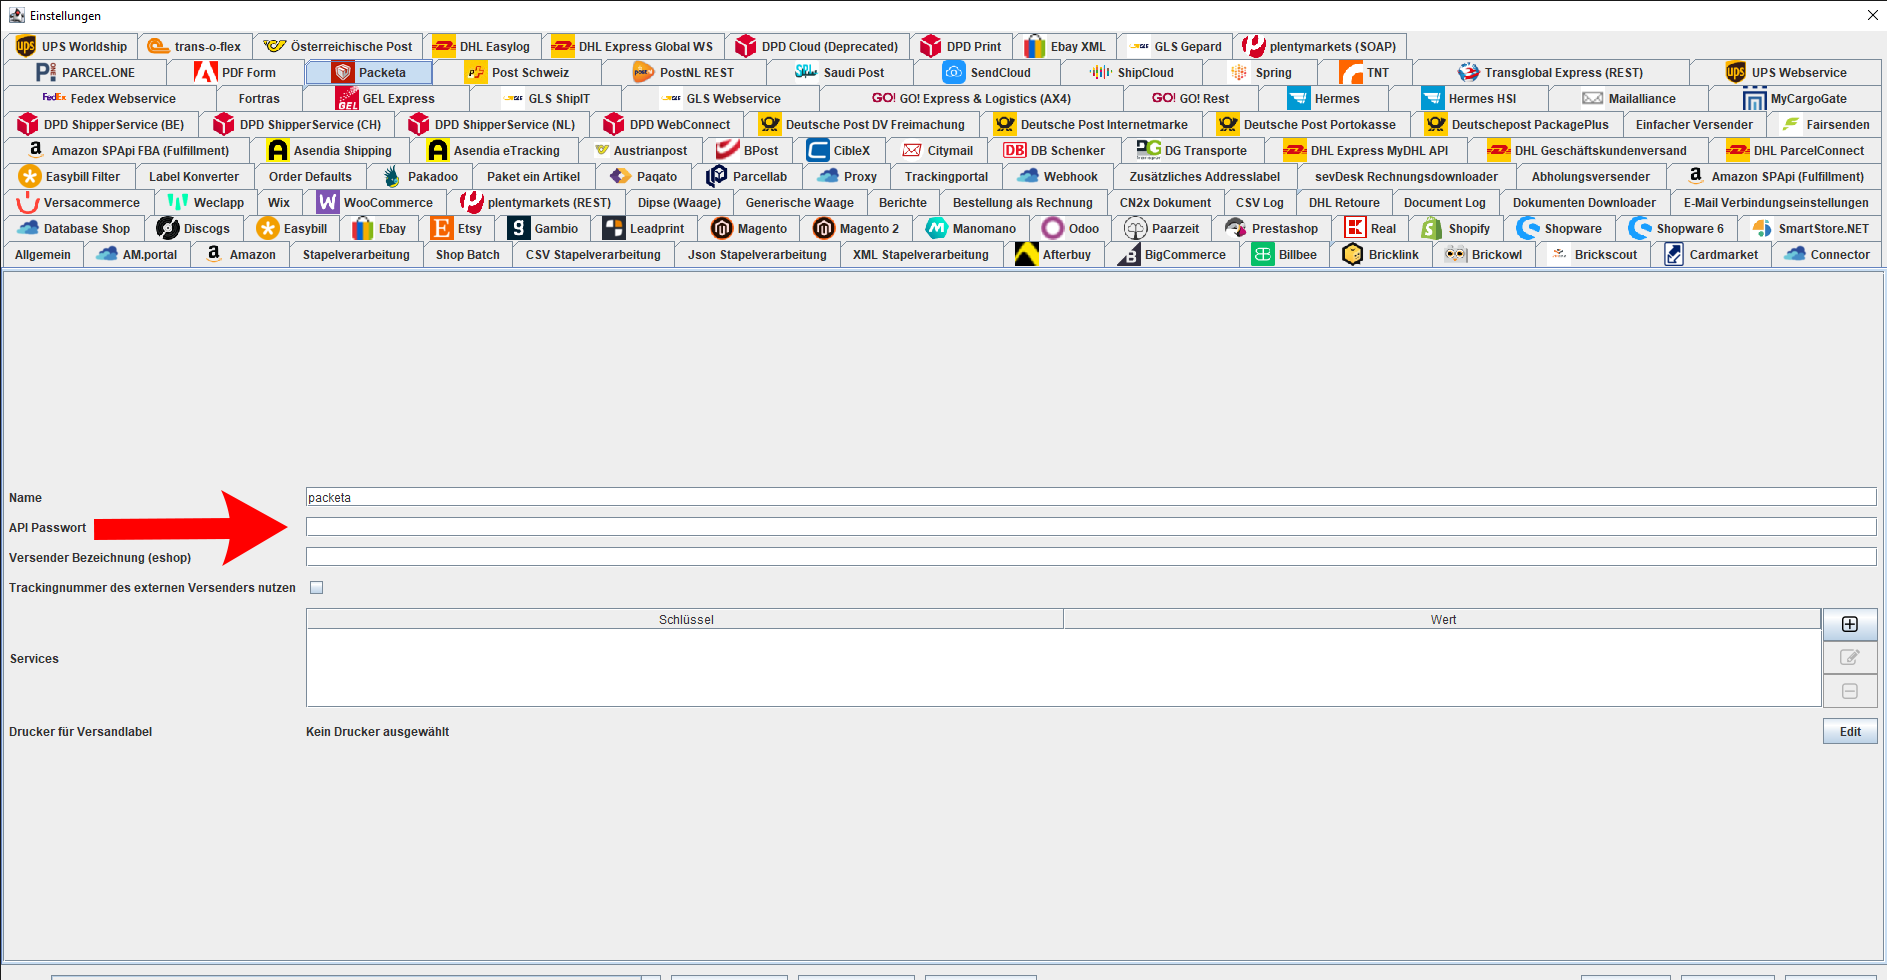Open the GEL Express tab
This screenshot has width=1887, height=980.
(x=386, y=98)
